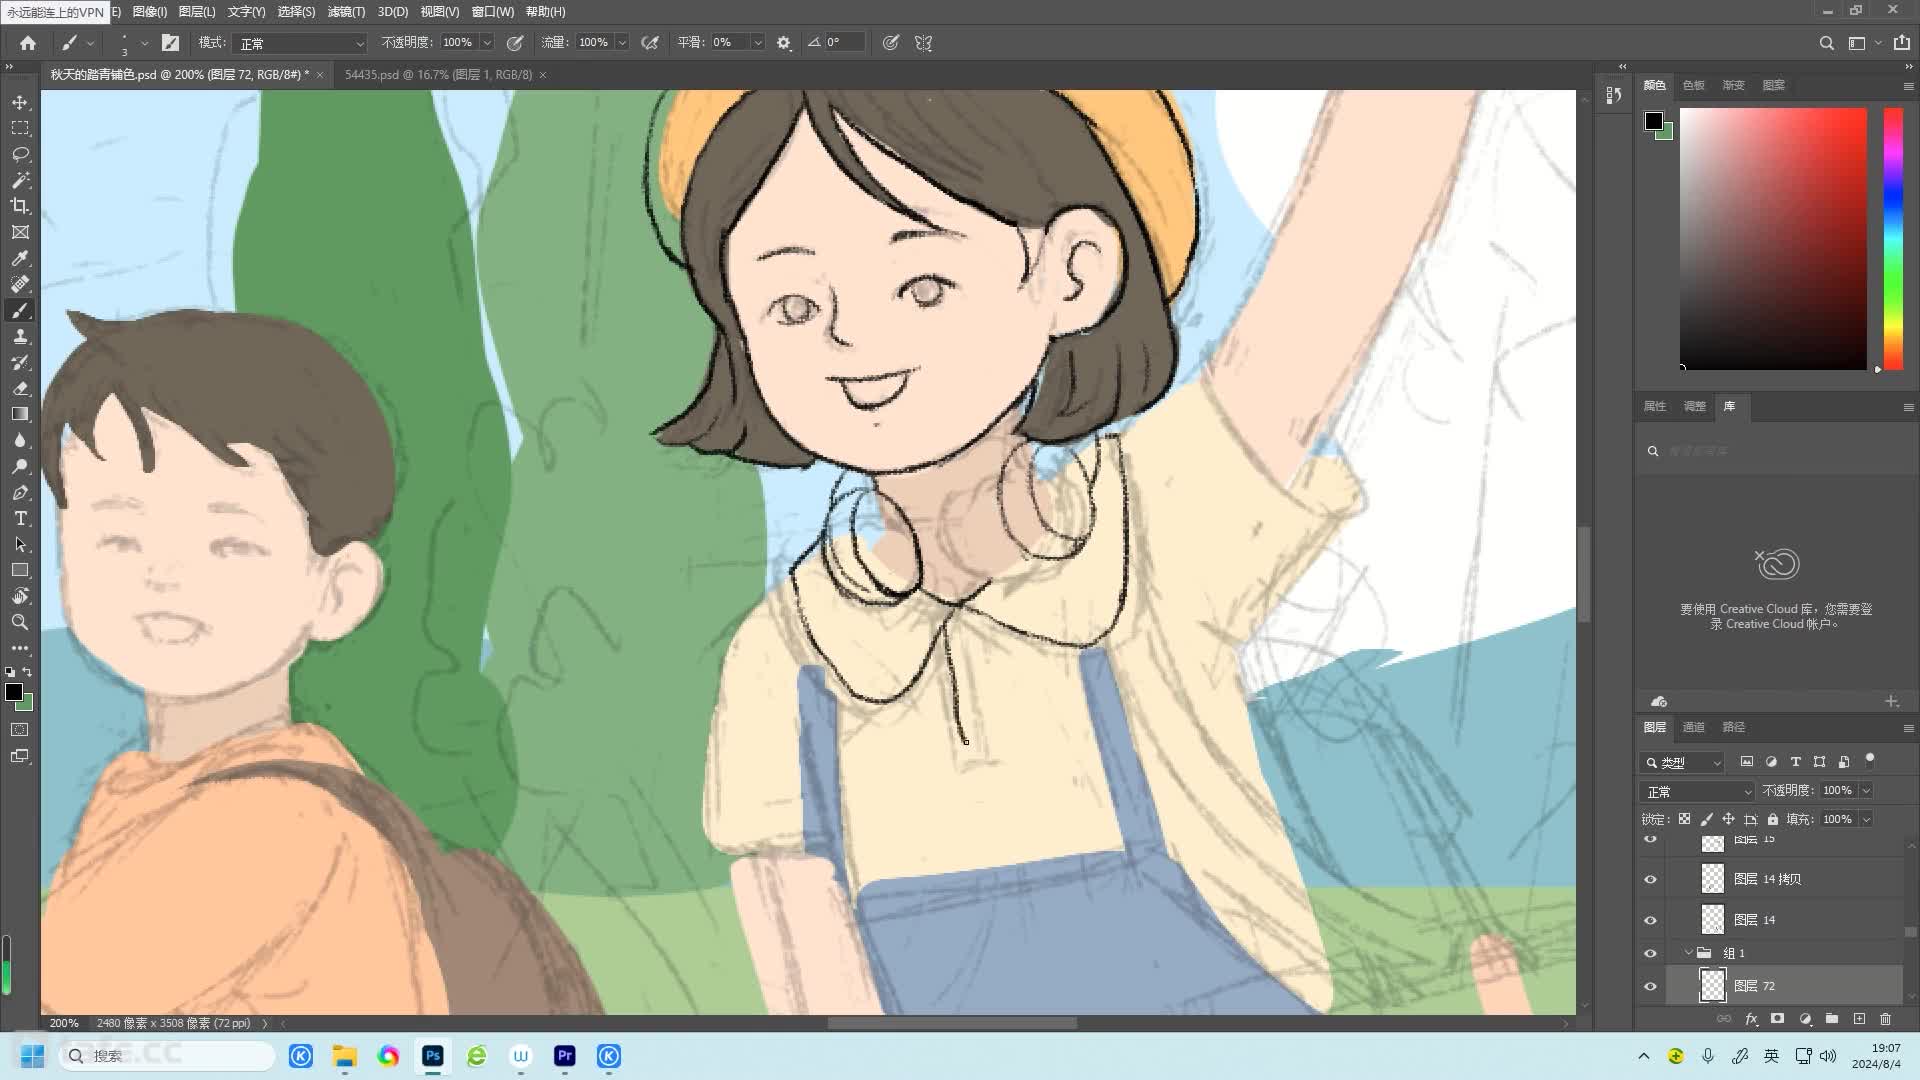Screen dimensions: 1920x1080
Task: Click the foreground color swatch in toolbox
Action: pos(13,692)
